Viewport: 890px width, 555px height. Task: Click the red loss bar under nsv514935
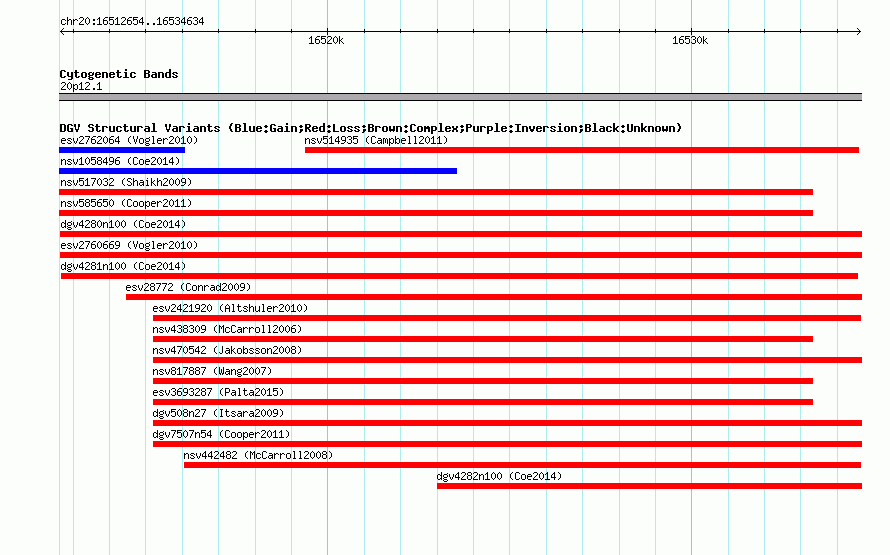click(582, 150)
